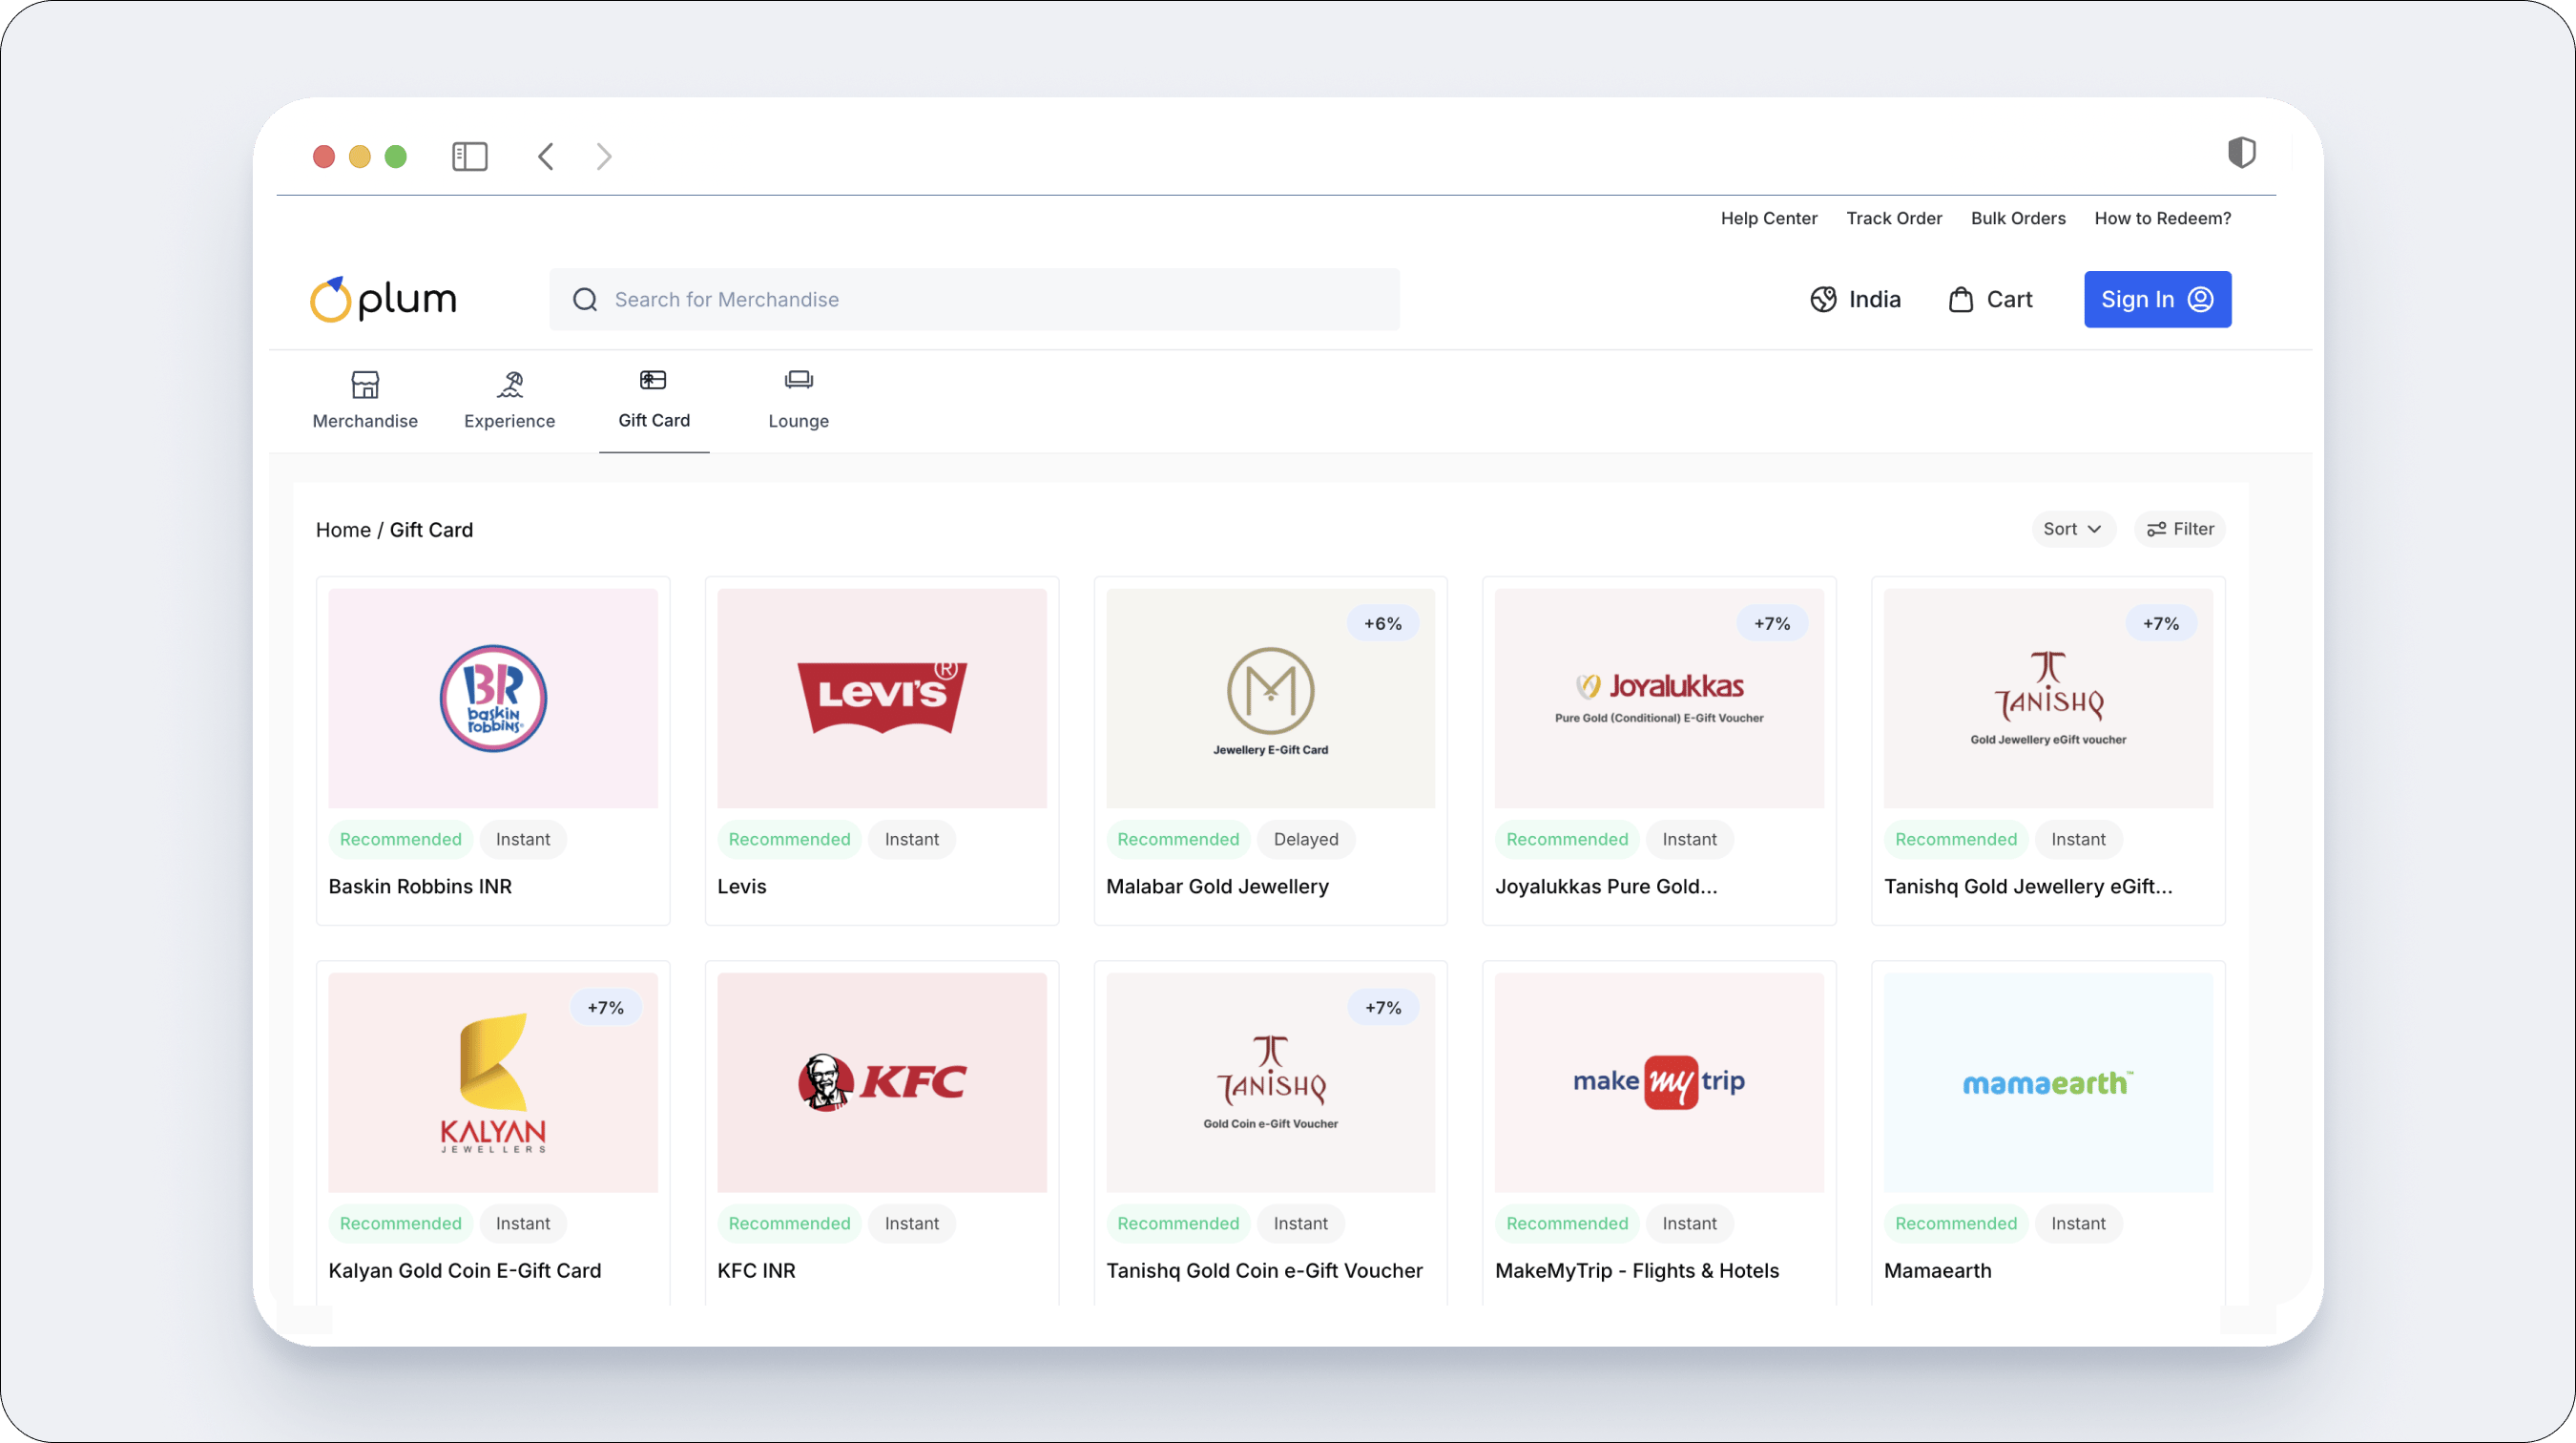Click the Sign In button
This screenshot has width=2576, height=1443.
pyautogui.click(x=2157, y=299)
